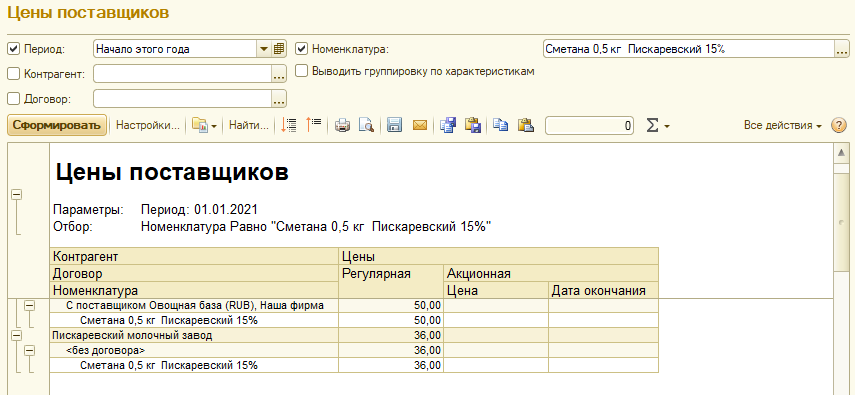Click the print report icon
855x395 pixels.
click(342, 125)
